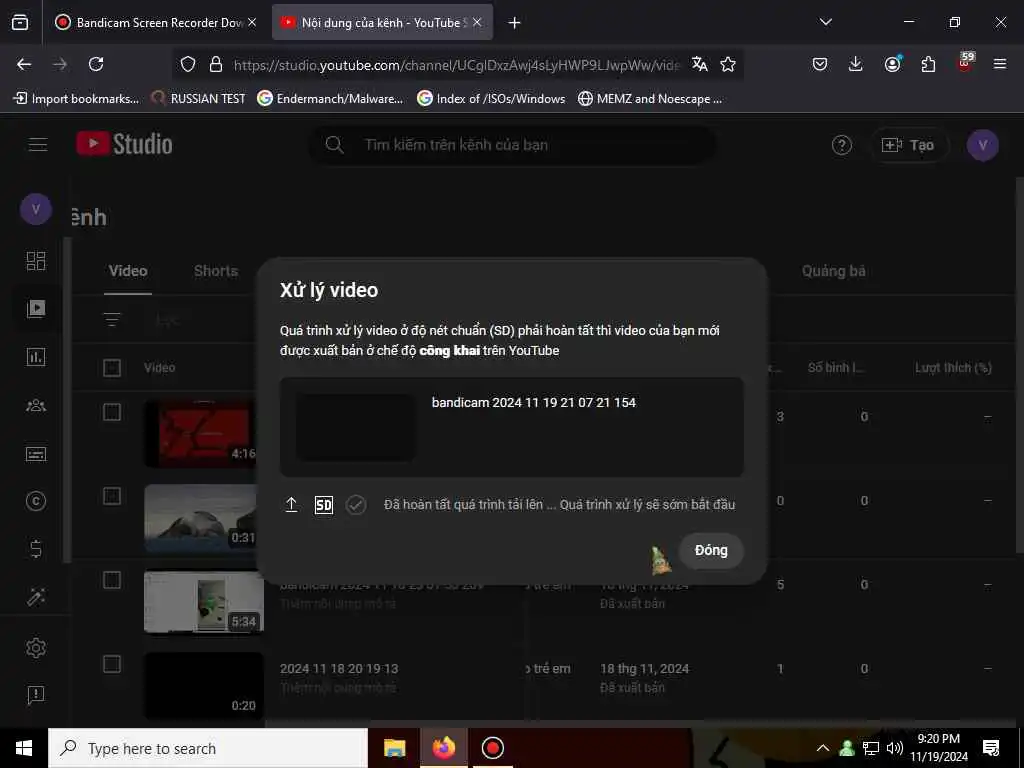Open the Subtitles icon in the sidebar
The image size is (1024, 768).
pyautogui.click(x=36, y=454)
